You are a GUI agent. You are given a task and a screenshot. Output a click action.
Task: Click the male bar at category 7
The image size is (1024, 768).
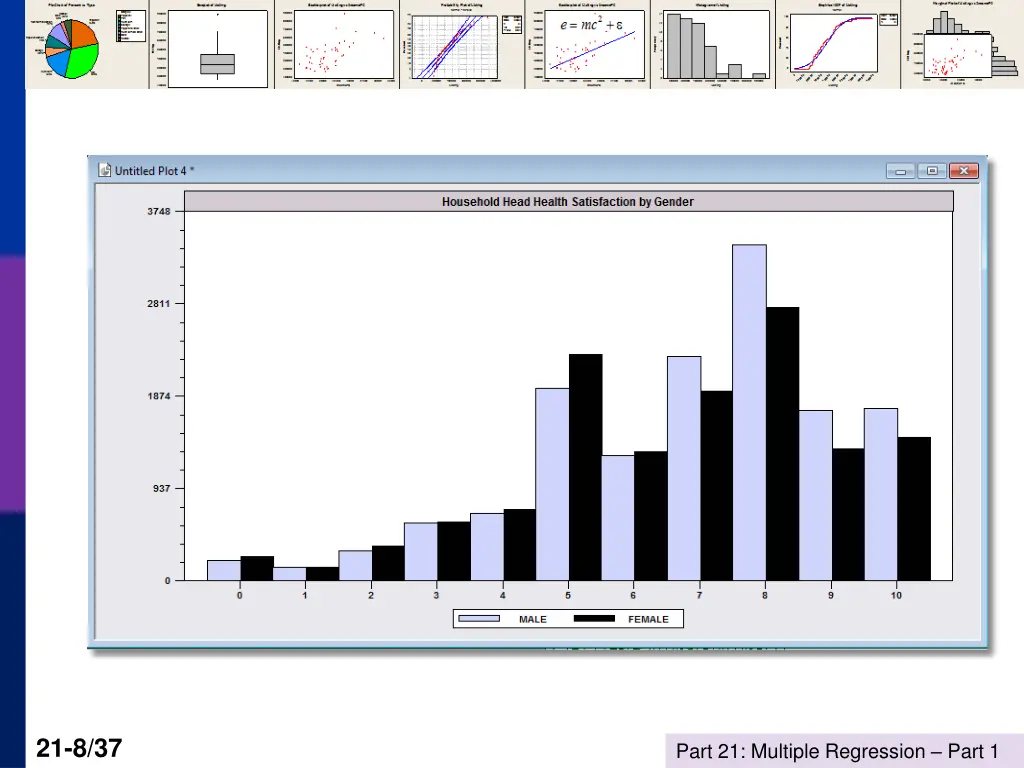tap(684, 468)
